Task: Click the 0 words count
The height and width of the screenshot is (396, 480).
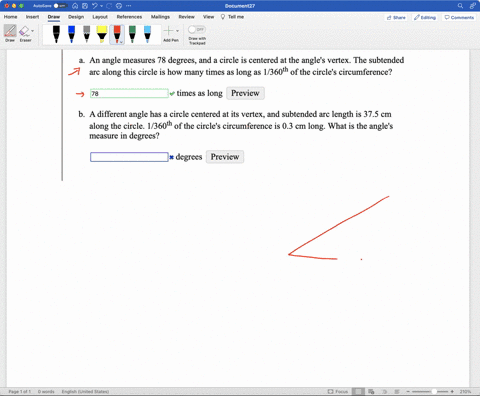Action: (x=46, y=391)
